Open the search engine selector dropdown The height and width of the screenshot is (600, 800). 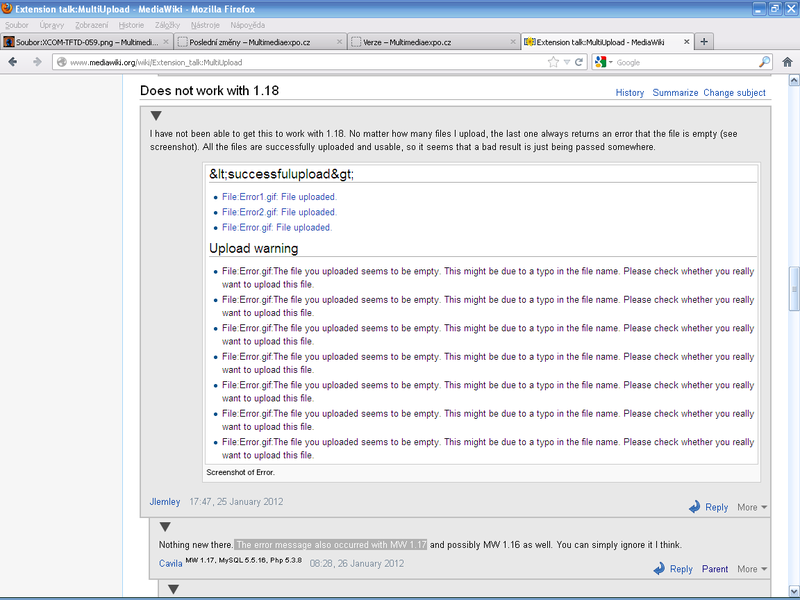pyautogui.click(x=603, y=62)
